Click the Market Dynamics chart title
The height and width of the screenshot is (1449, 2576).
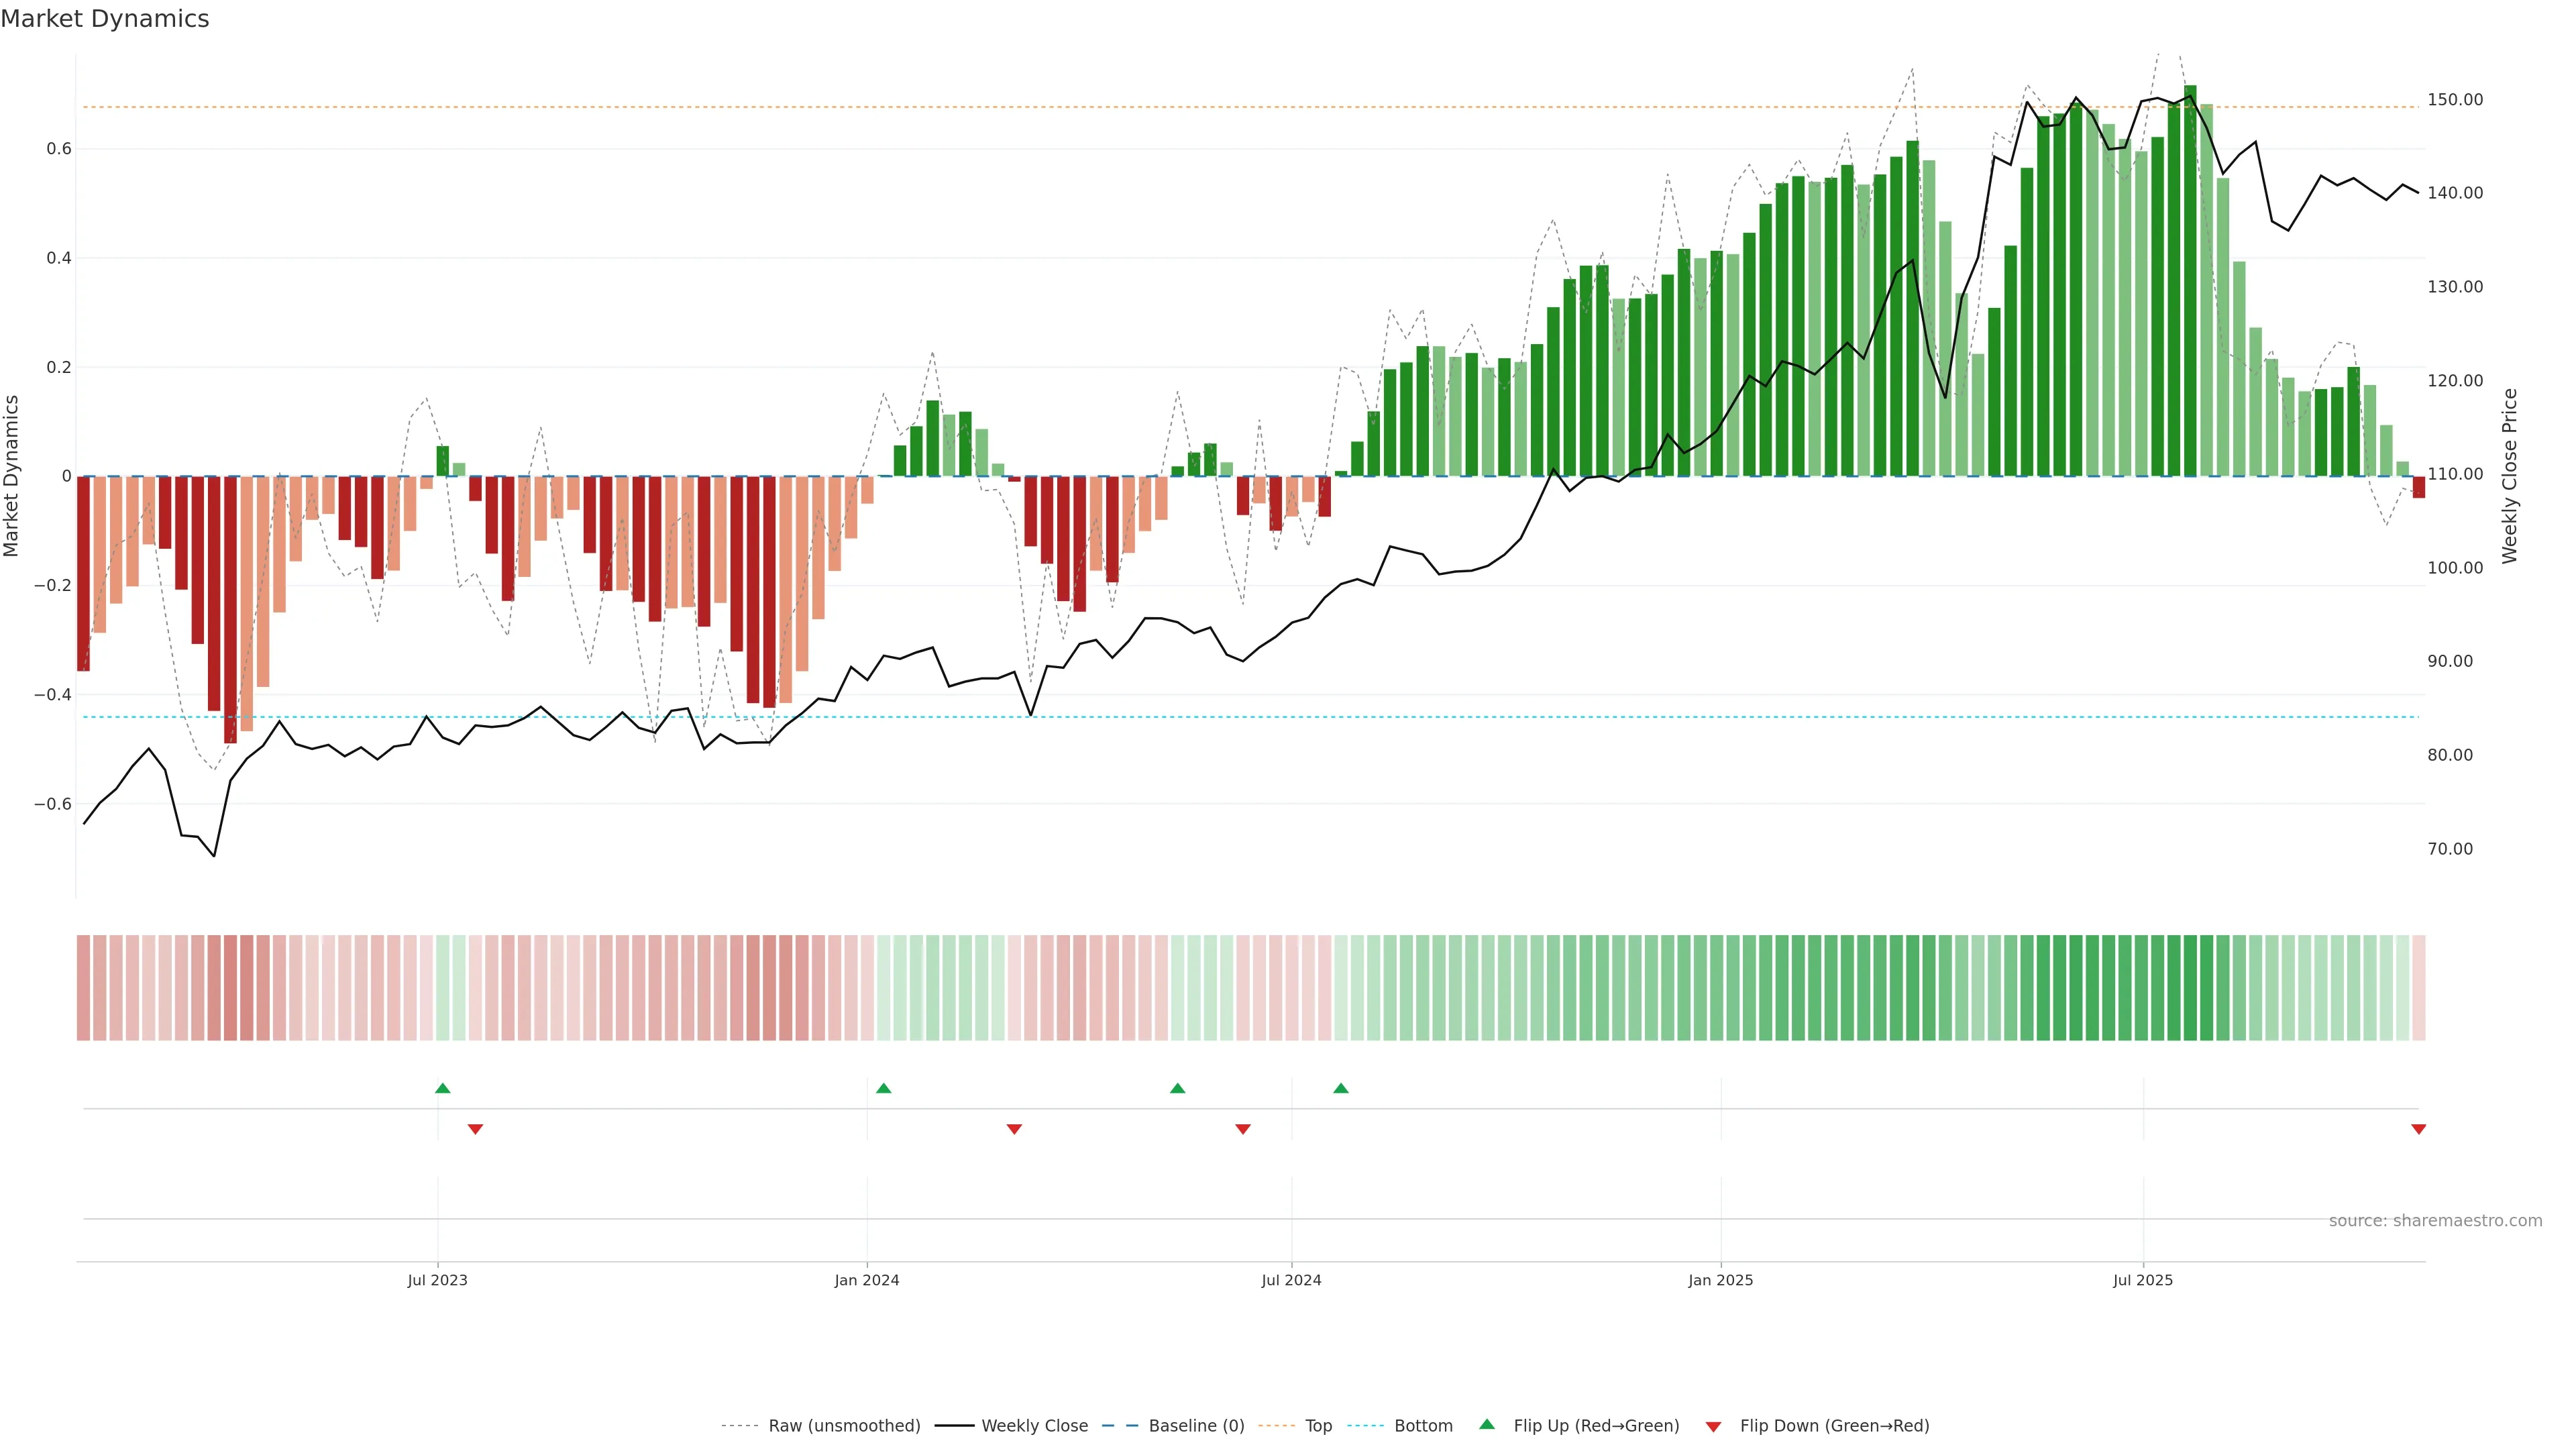(x=105, y=19)
